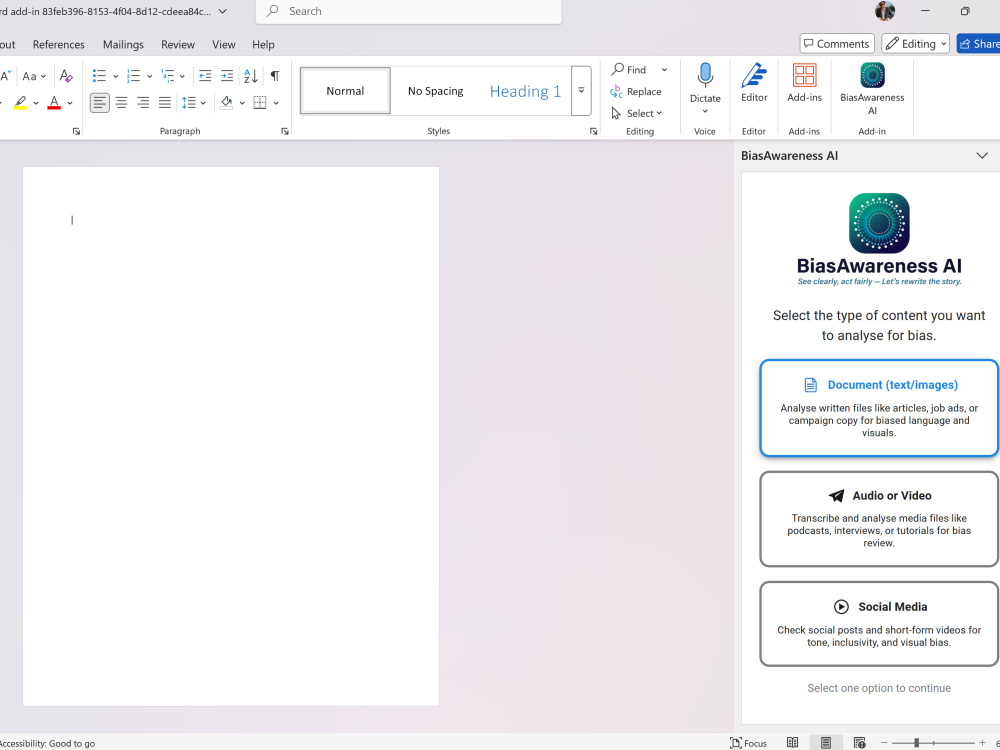Clear all formatting eraser icon

(66, 76)
